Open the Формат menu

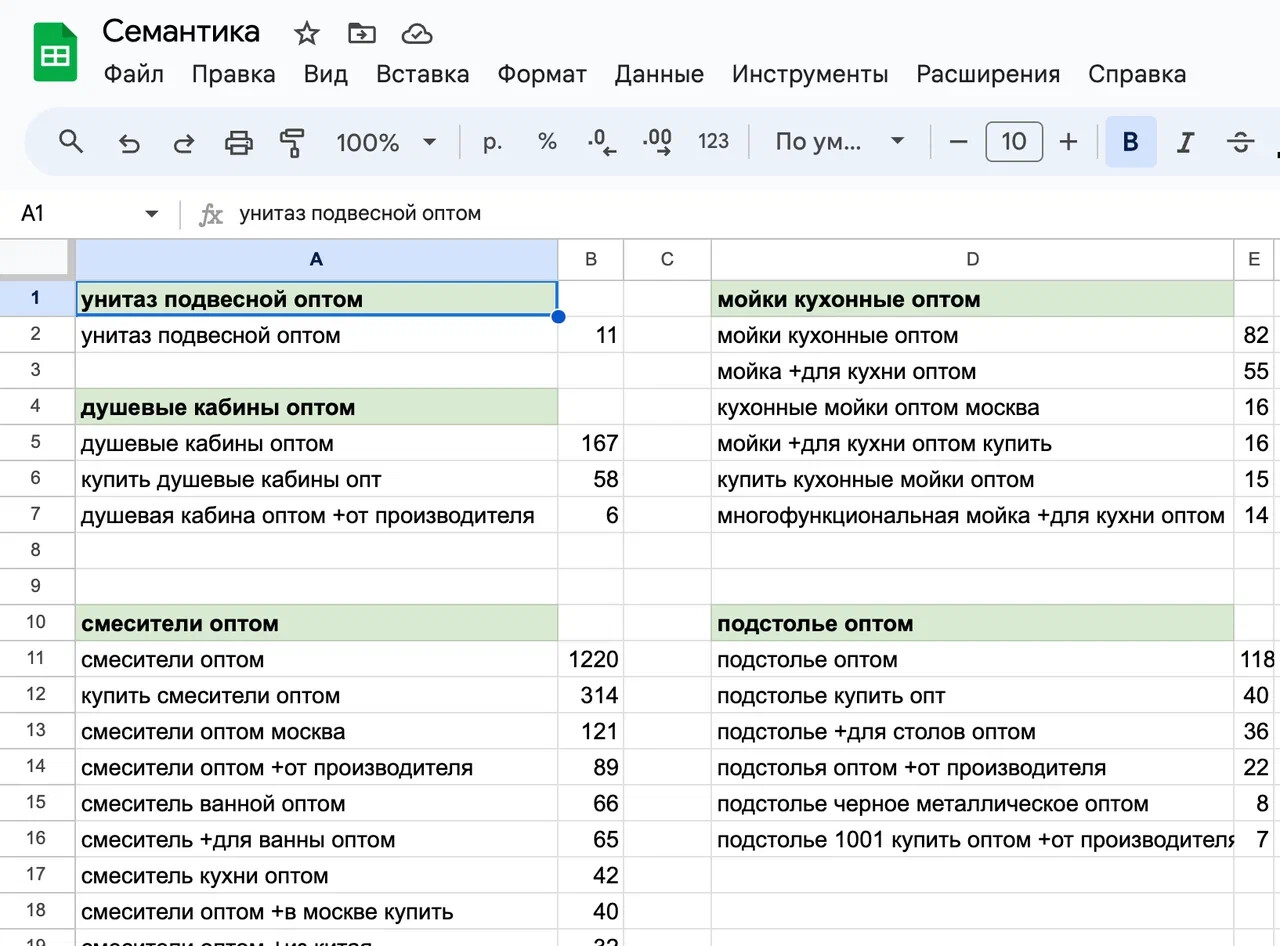point(542,74)
